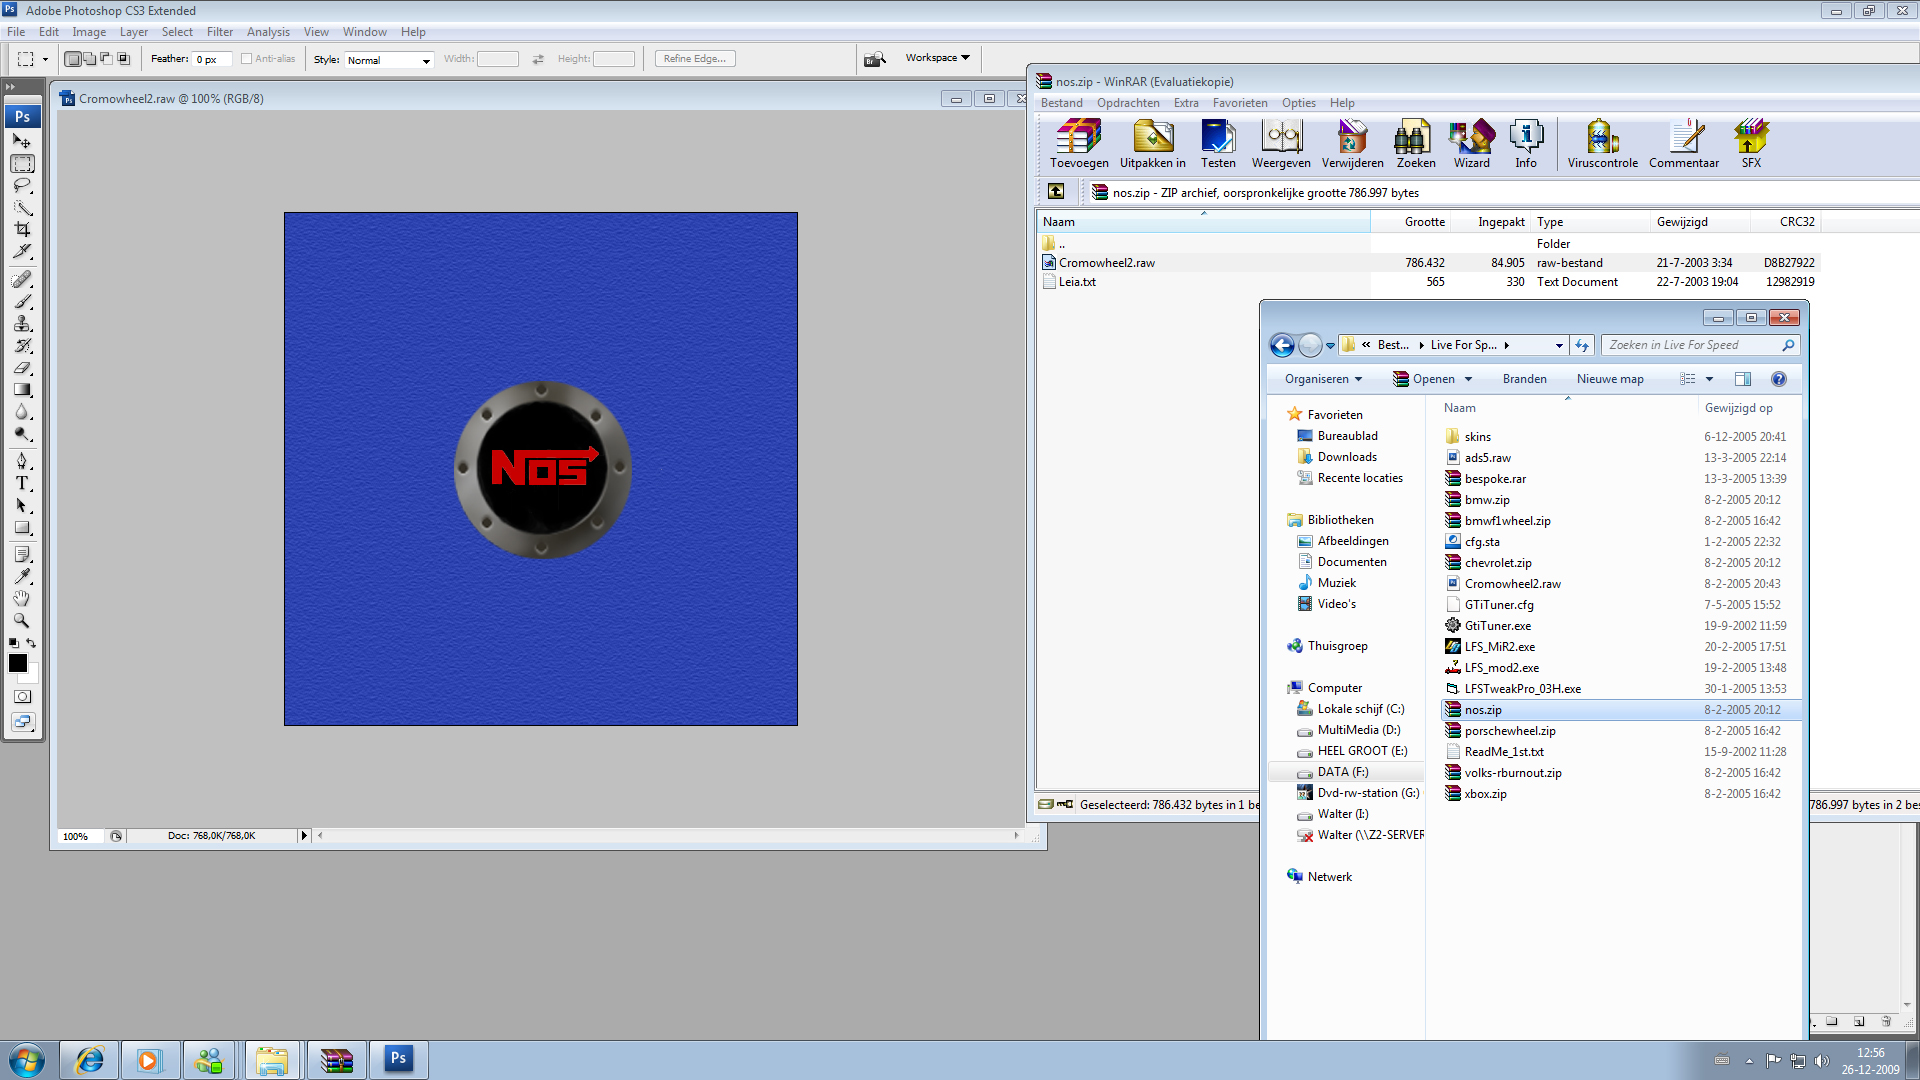Select the Horizontal Type tool

pyautogui.click(x=22, y=483)
